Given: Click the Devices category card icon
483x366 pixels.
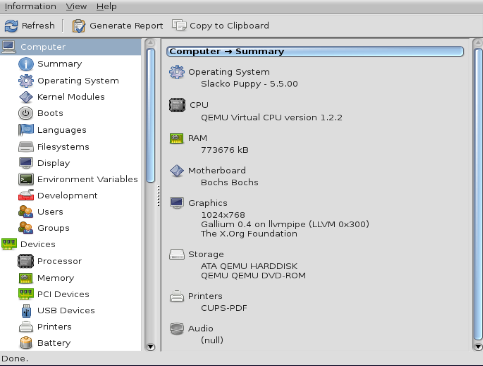Looking at the screenshot, I should pyautogui.click(x=9, y=244).
